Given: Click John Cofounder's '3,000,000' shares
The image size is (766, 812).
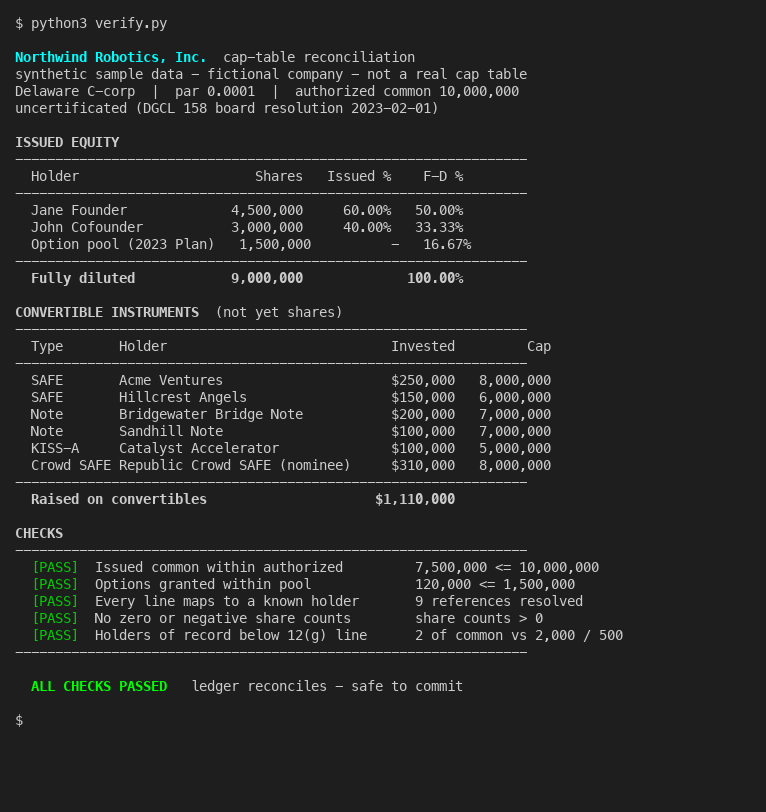Looking at the screenshot, I should (x=267, y=227).
